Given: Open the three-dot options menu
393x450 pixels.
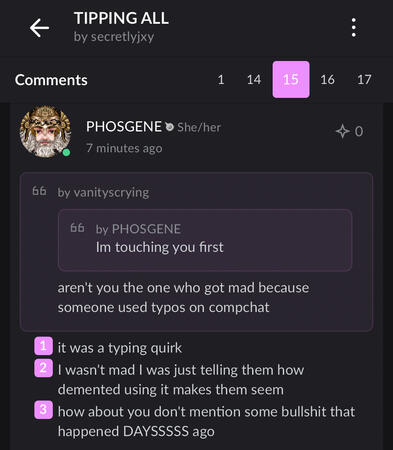Looking at the screenshot, I should tap(354, 28).
